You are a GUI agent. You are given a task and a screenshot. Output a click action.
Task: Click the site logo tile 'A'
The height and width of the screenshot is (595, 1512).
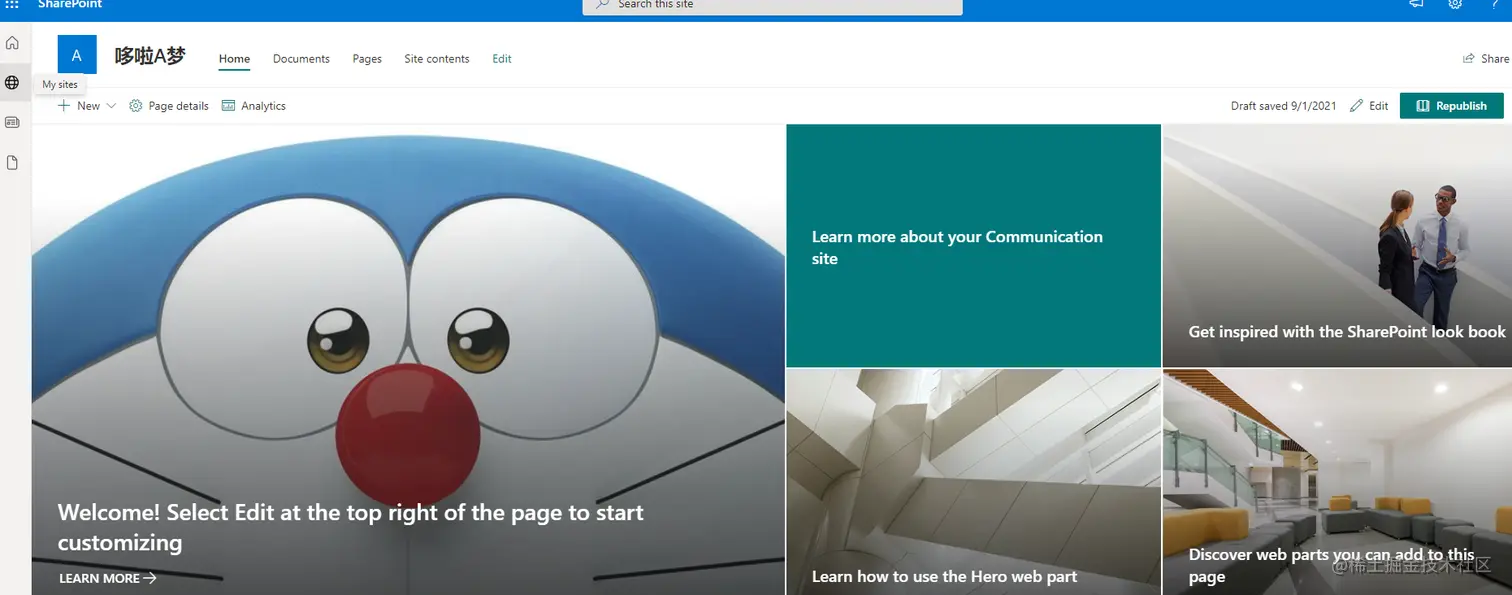(x=77, y=55)
